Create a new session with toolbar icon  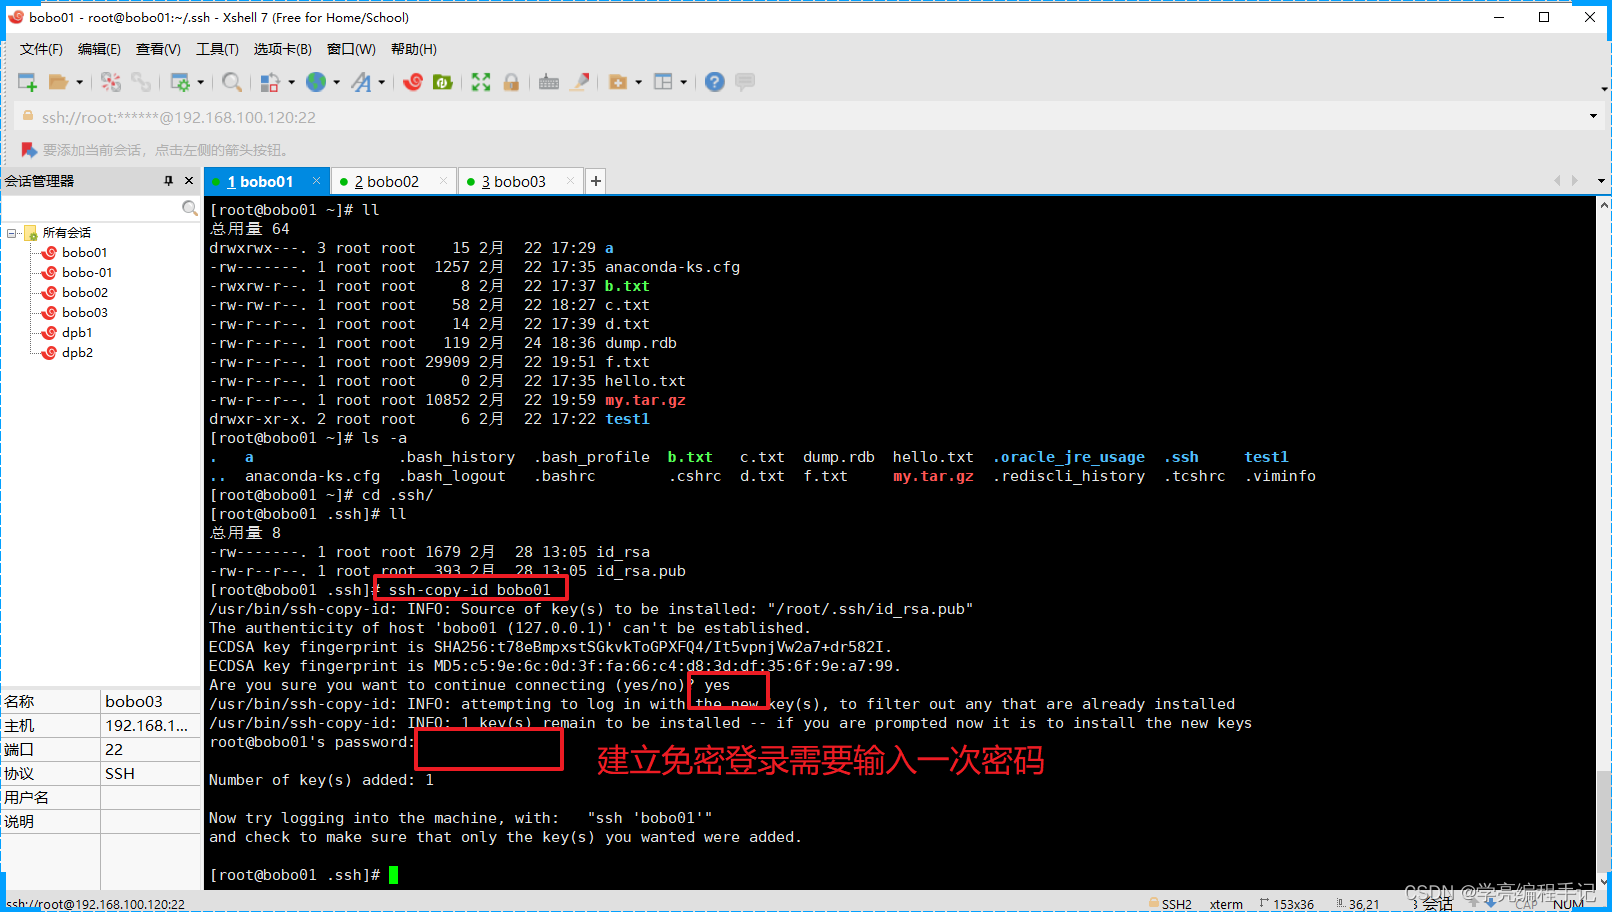point(27,82)
